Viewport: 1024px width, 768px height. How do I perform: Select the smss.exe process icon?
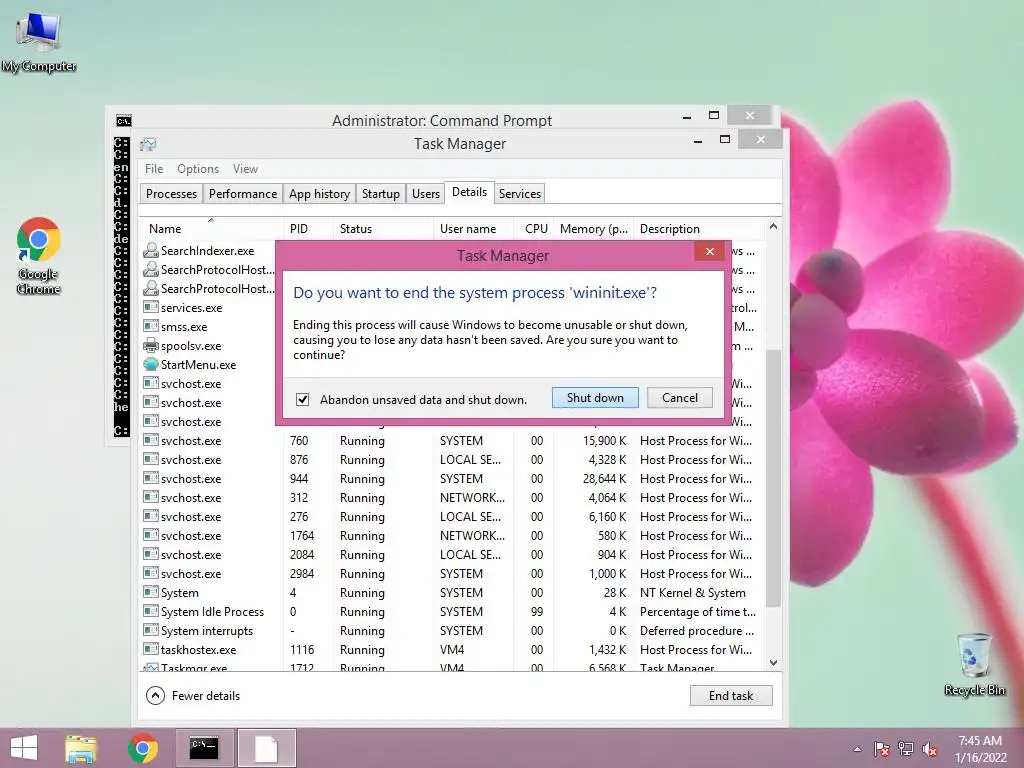pyautogui.click(x=151, y=326)
